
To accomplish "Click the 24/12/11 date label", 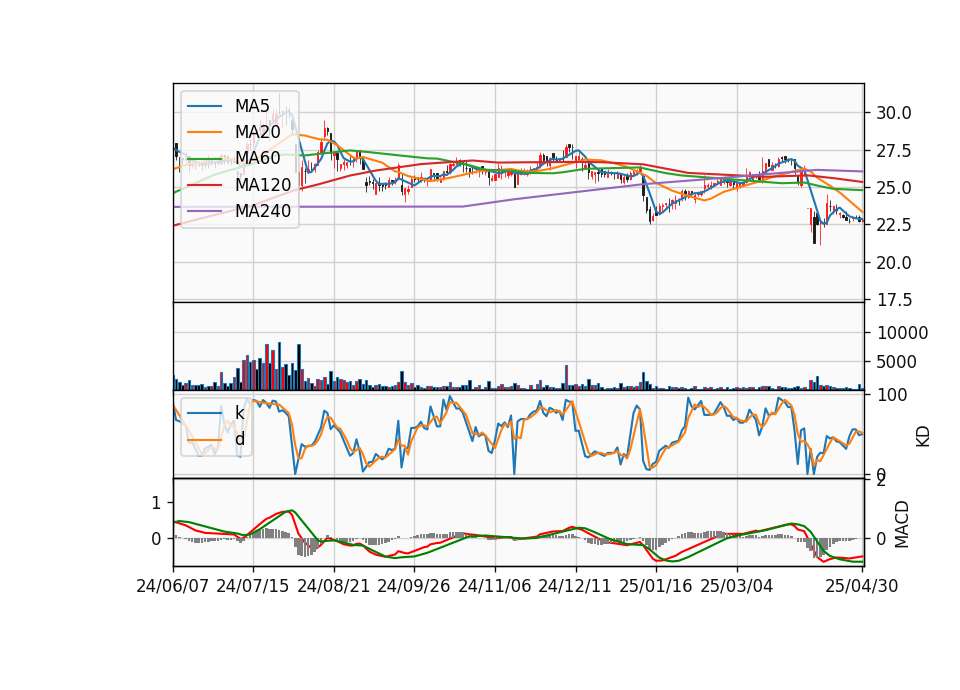I will point(575,586).
